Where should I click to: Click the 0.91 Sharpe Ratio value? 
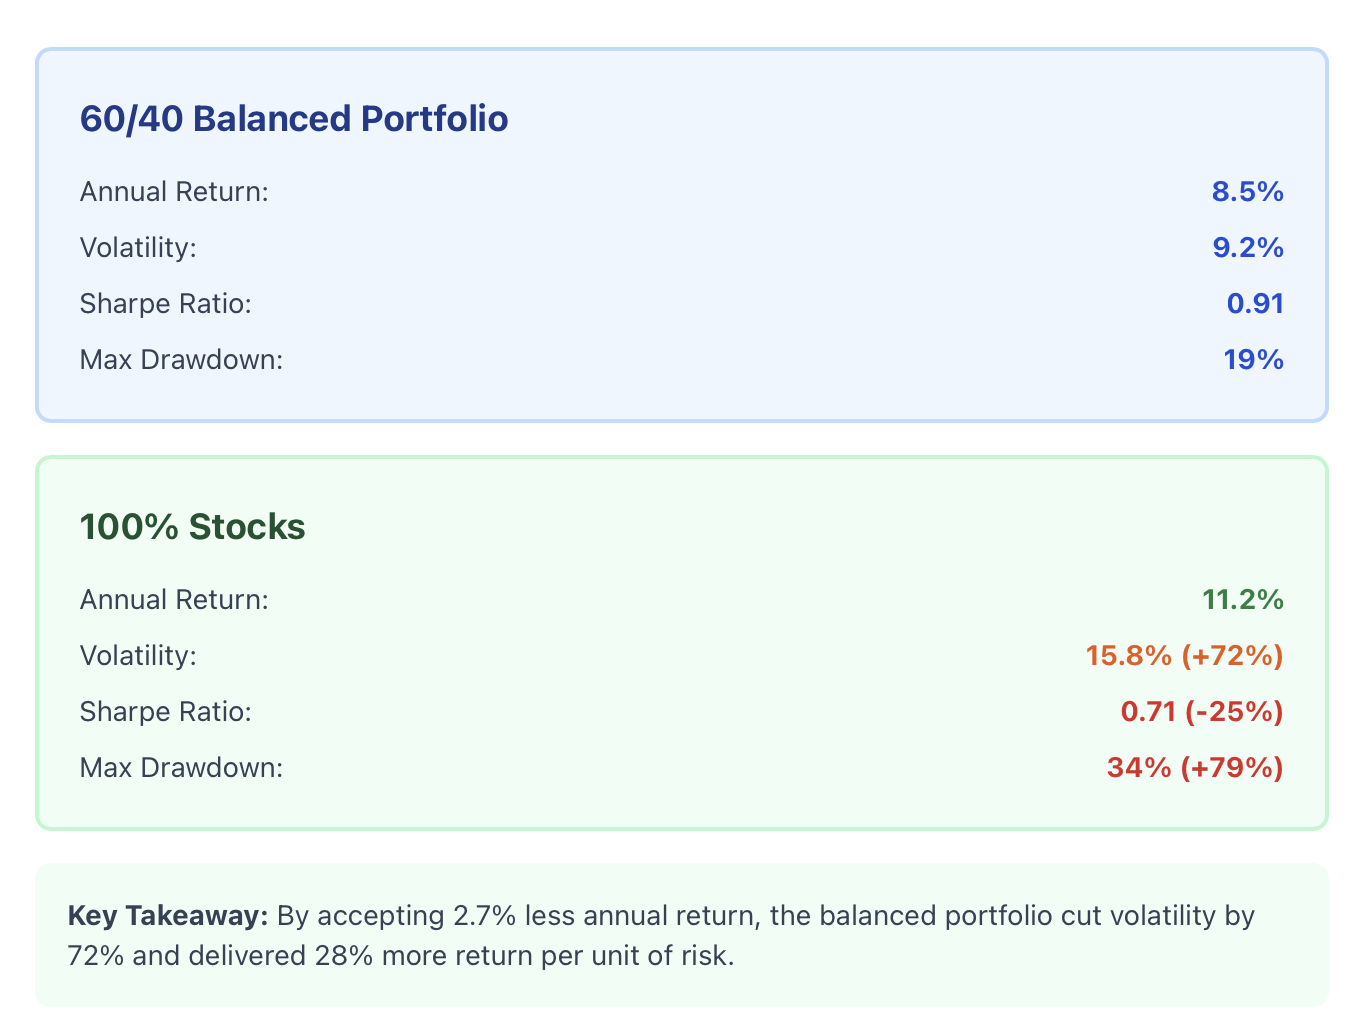click(1255, 304)
